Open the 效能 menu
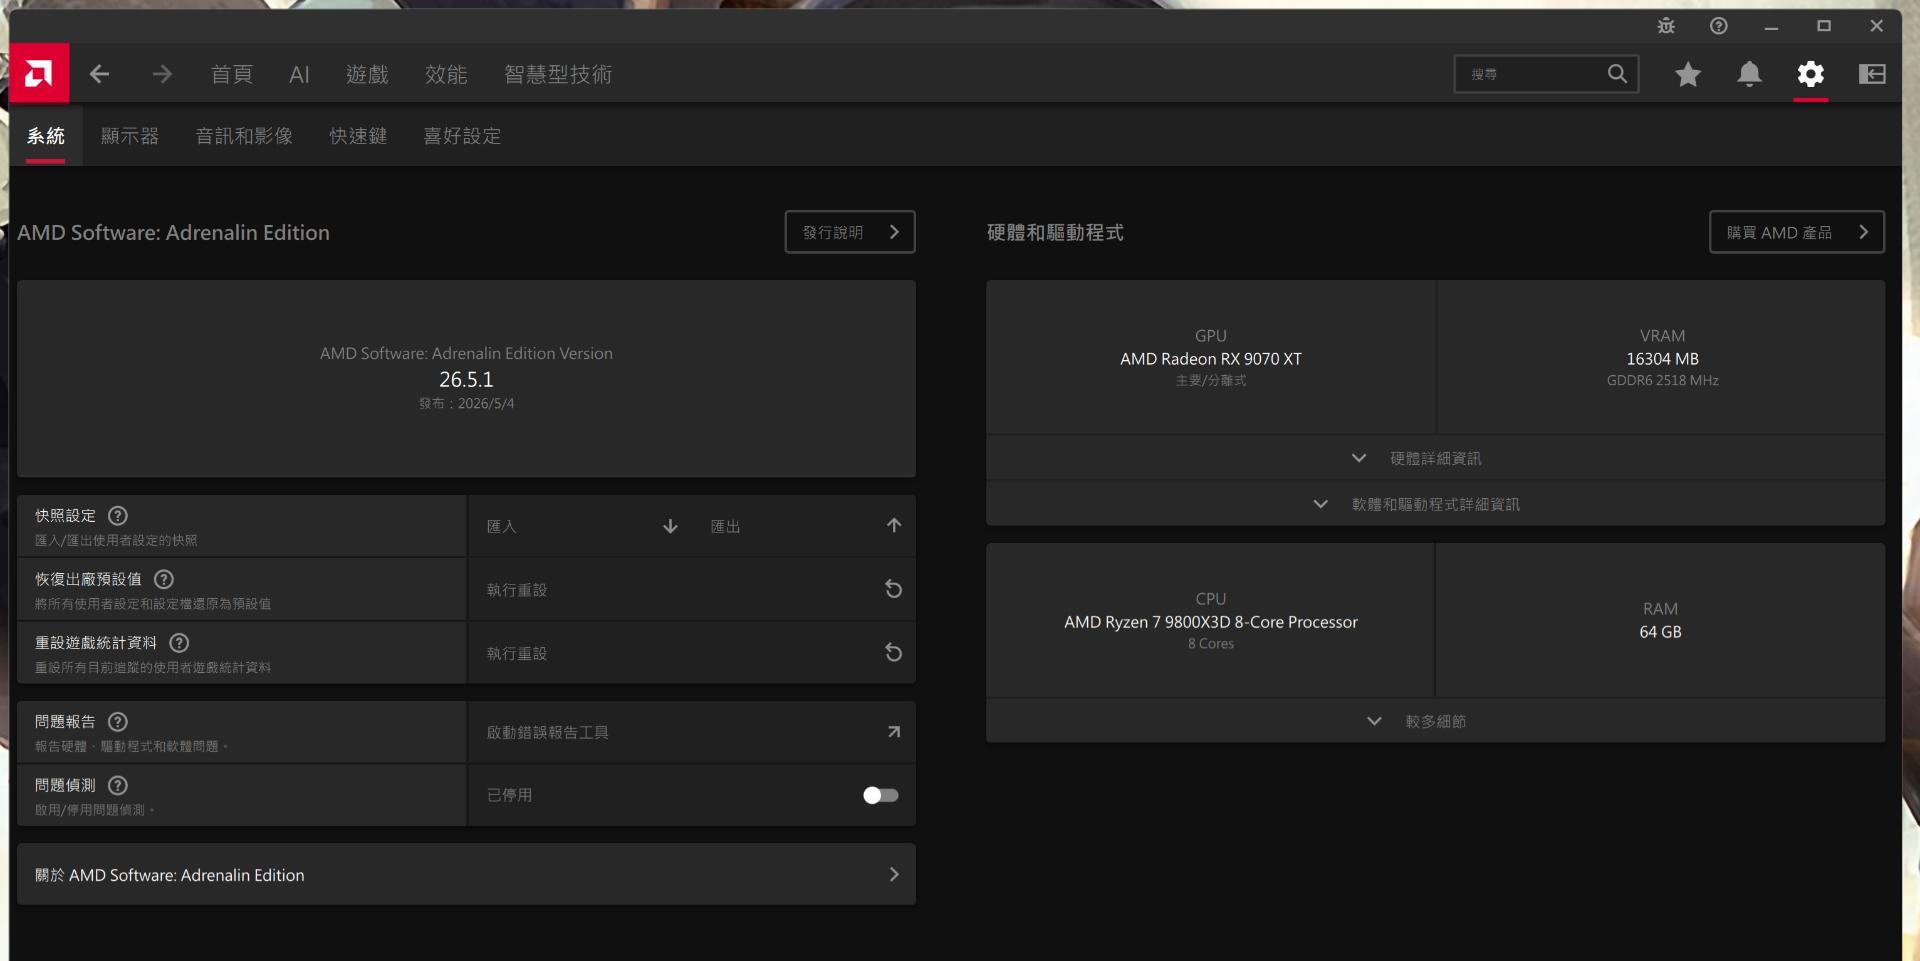The image size is (1920, 961). click(446, 74)
